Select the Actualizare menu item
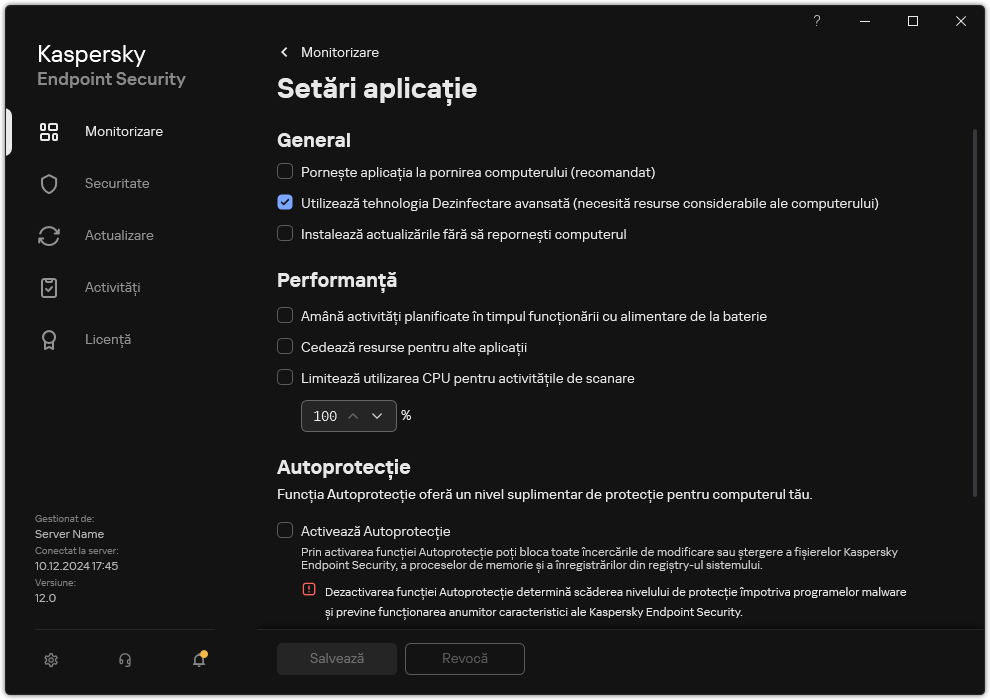Image resolution: width=990 pixels, height=700 pixels. pyautogui.click(x=119, y=236)
